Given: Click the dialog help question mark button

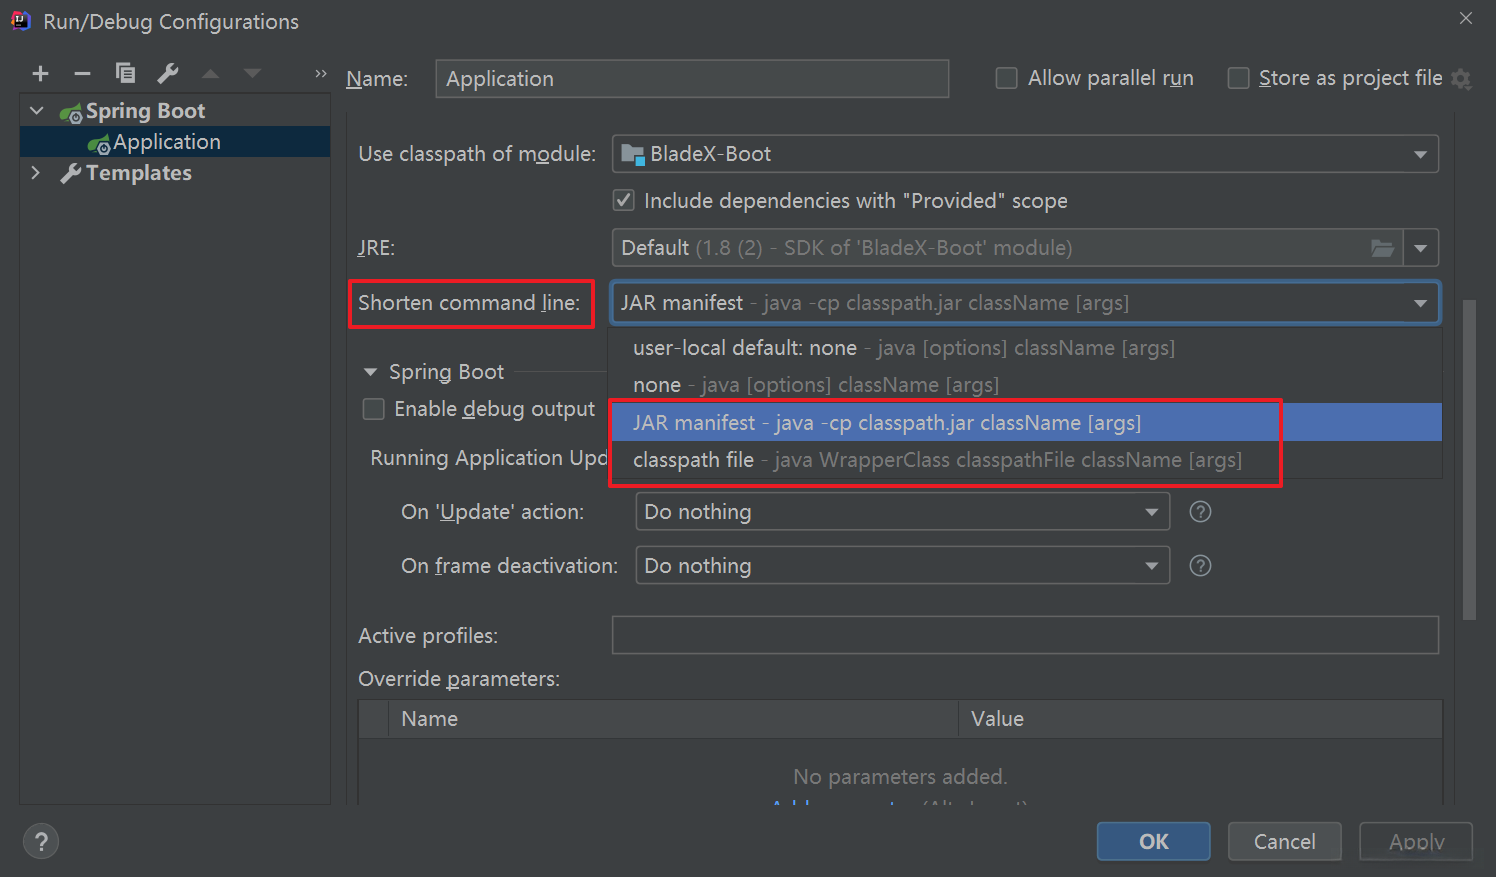Looking at the screenshot, I should click(x=41, y=842).
